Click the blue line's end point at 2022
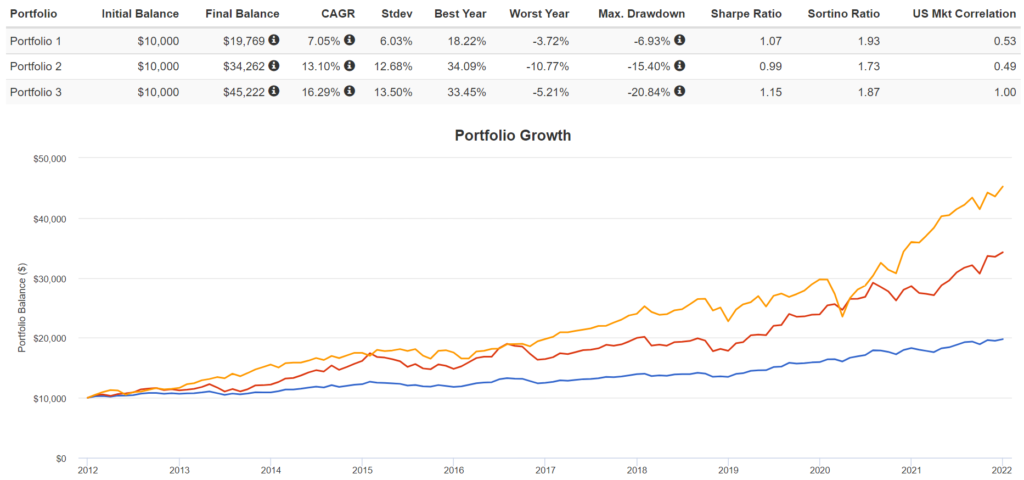Image resolution: width=1024 pixels, height=480 pixels. [1004, 339]
